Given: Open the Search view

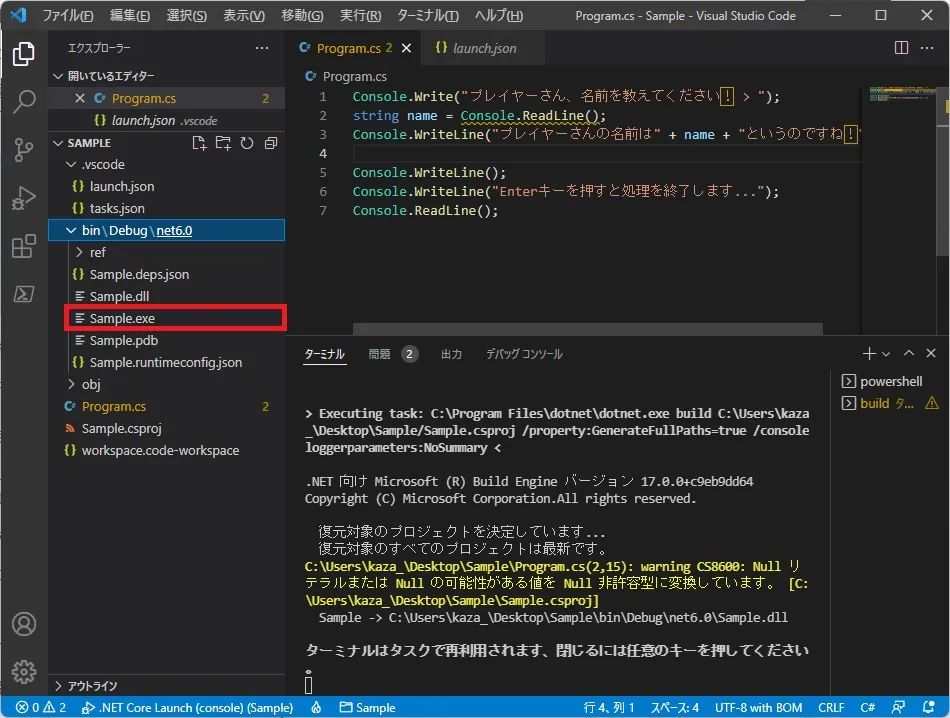Looking at the screenshot, I should tap(24, 100).
